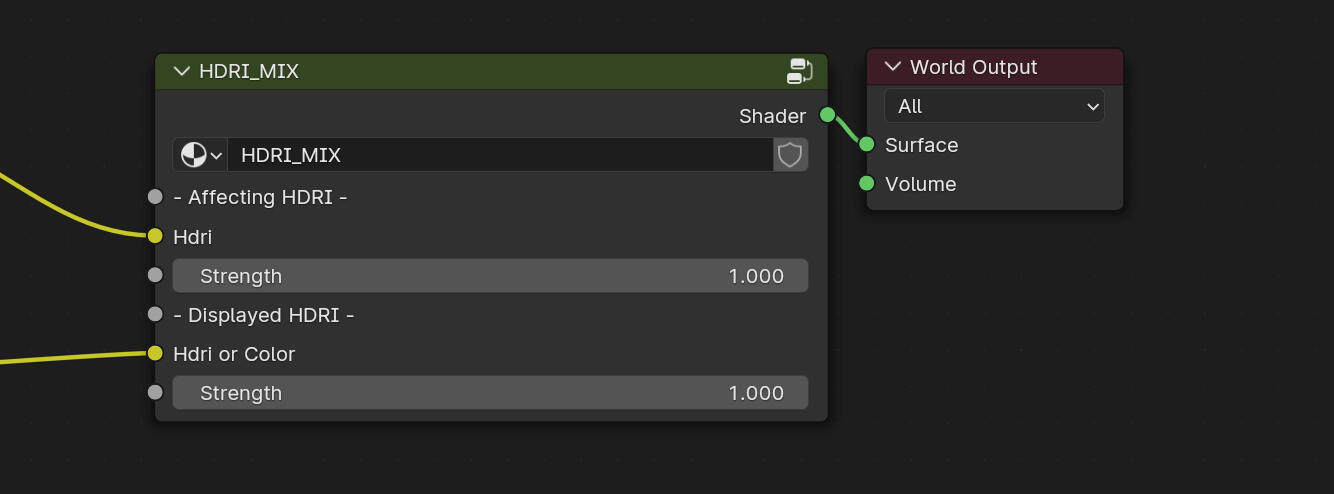This screenshot has width=1334, height=494.
Task: Click the yellow Hdri input socket
Action: pos(155,236)
